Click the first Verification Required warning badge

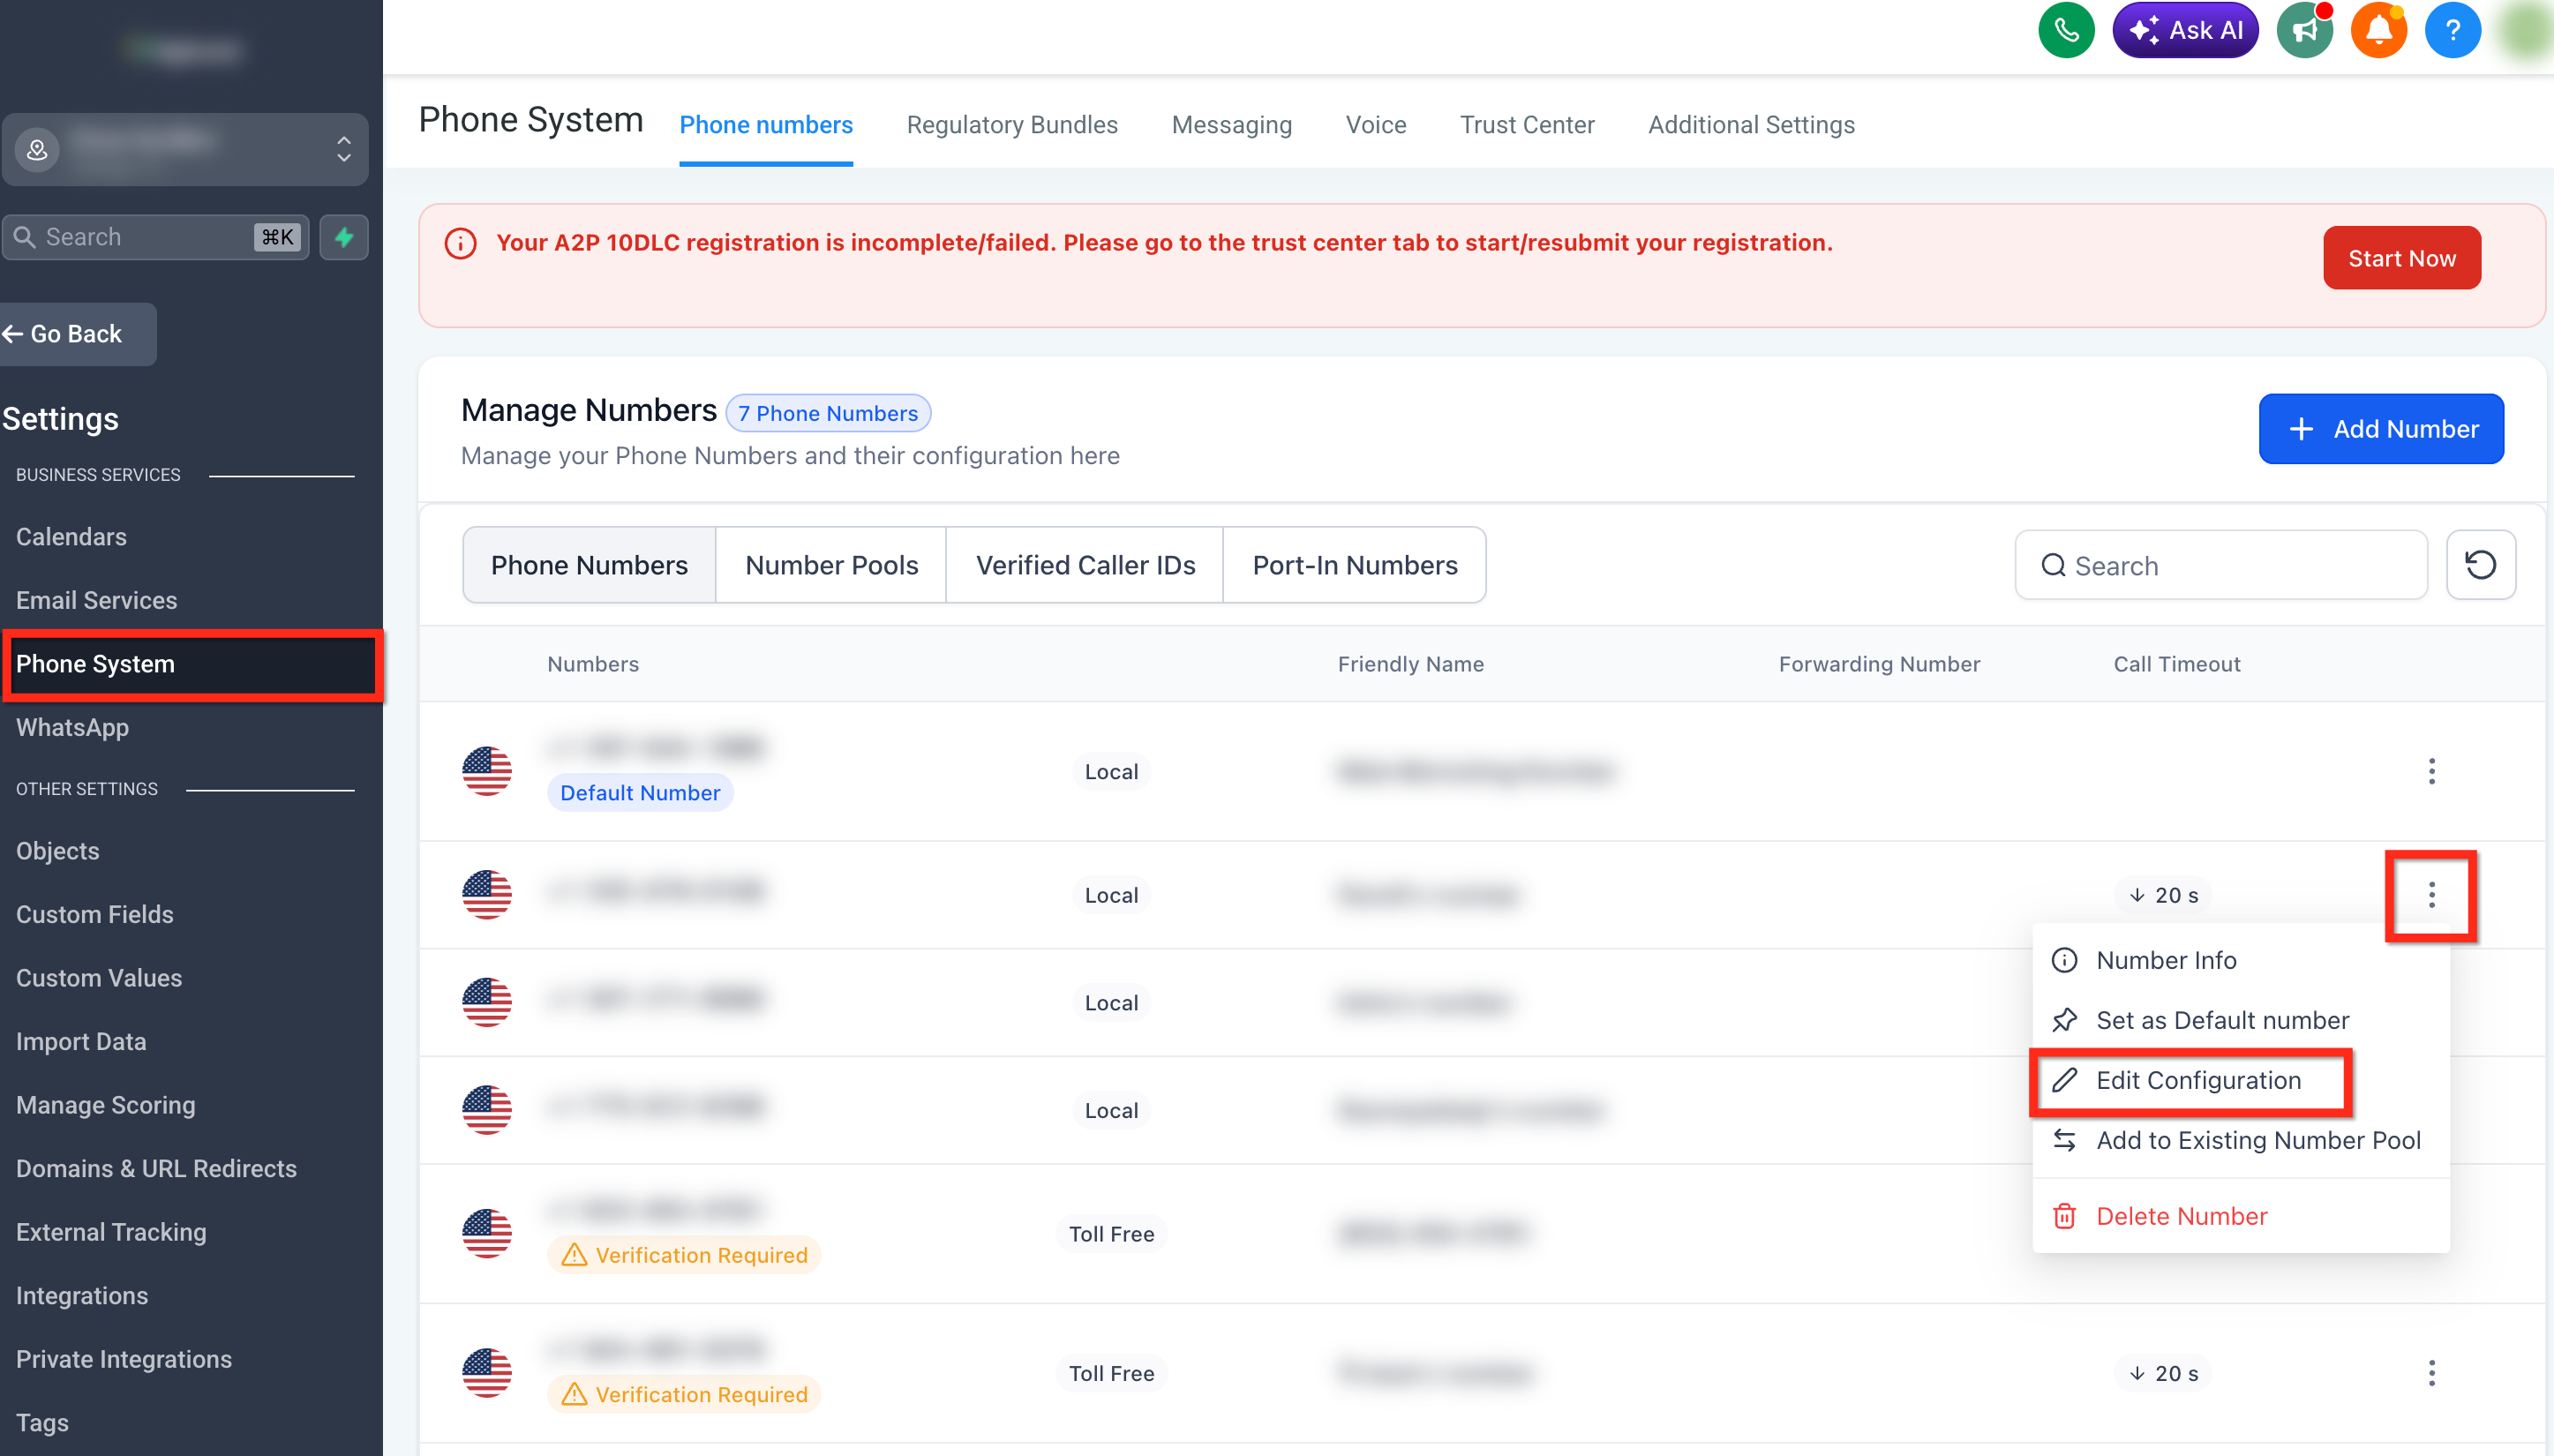tap(684, 1254)
